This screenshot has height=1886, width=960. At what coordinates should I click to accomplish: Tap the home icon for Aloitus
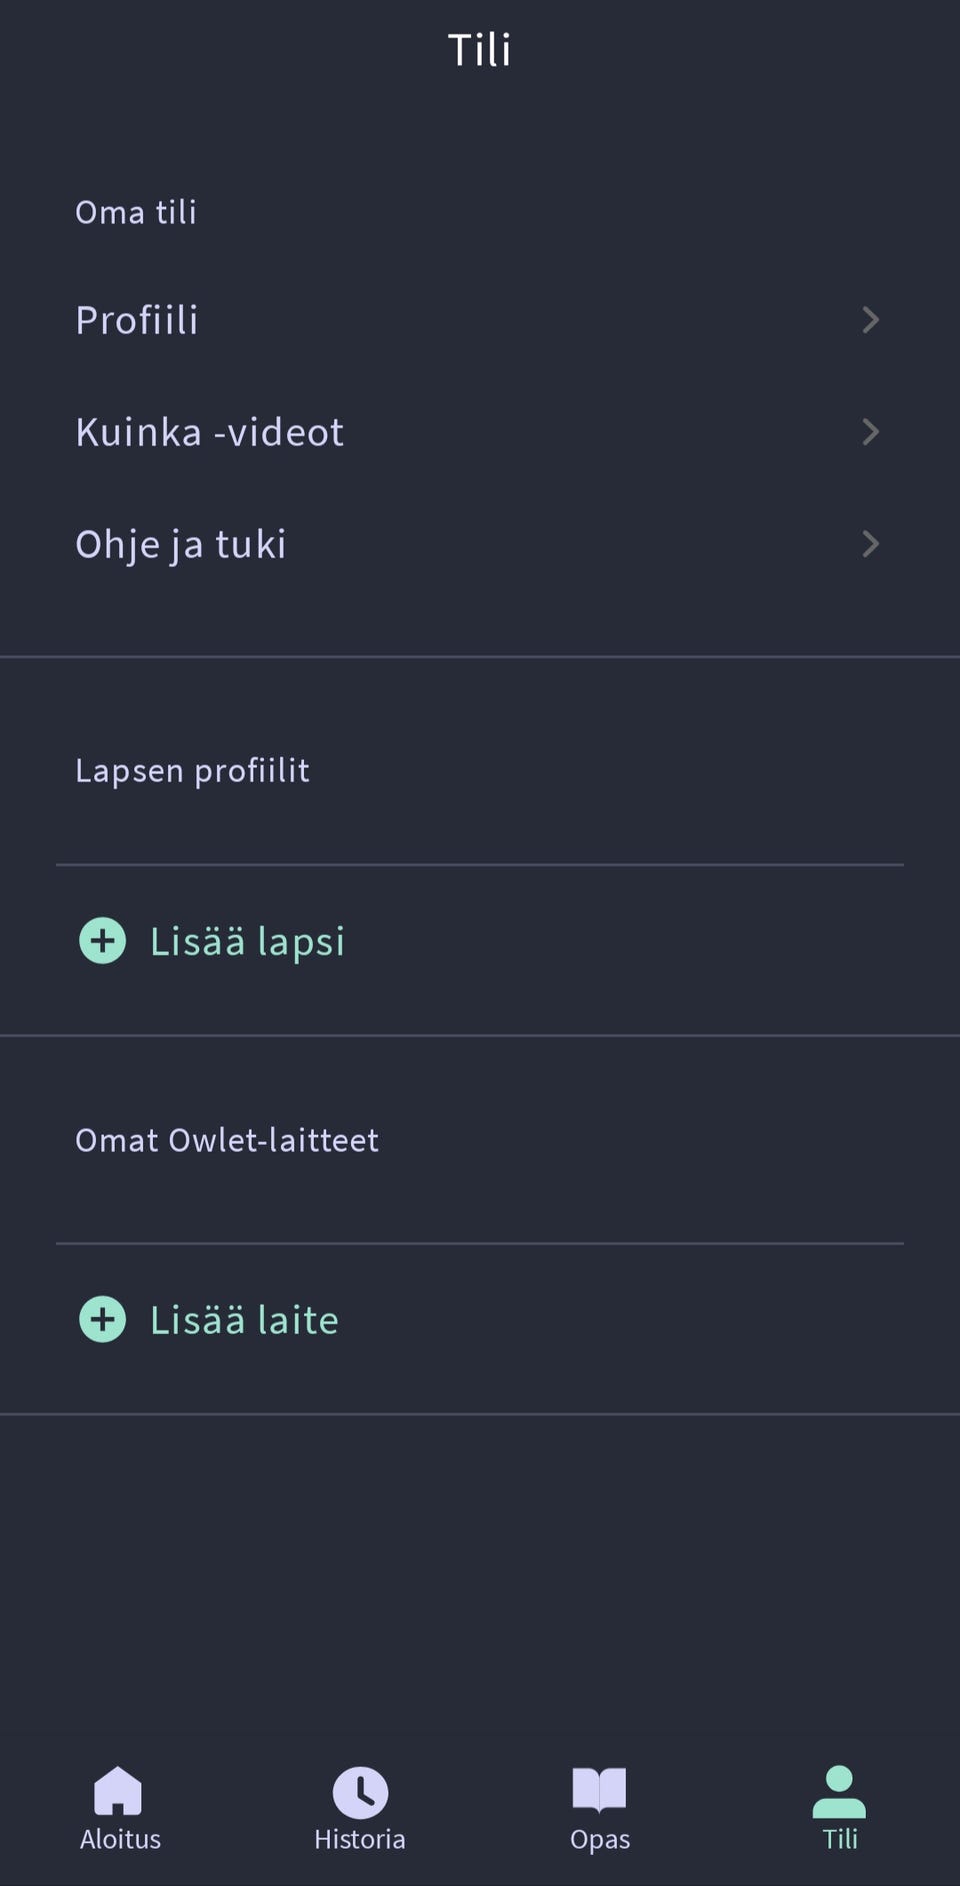point(118,1790)
